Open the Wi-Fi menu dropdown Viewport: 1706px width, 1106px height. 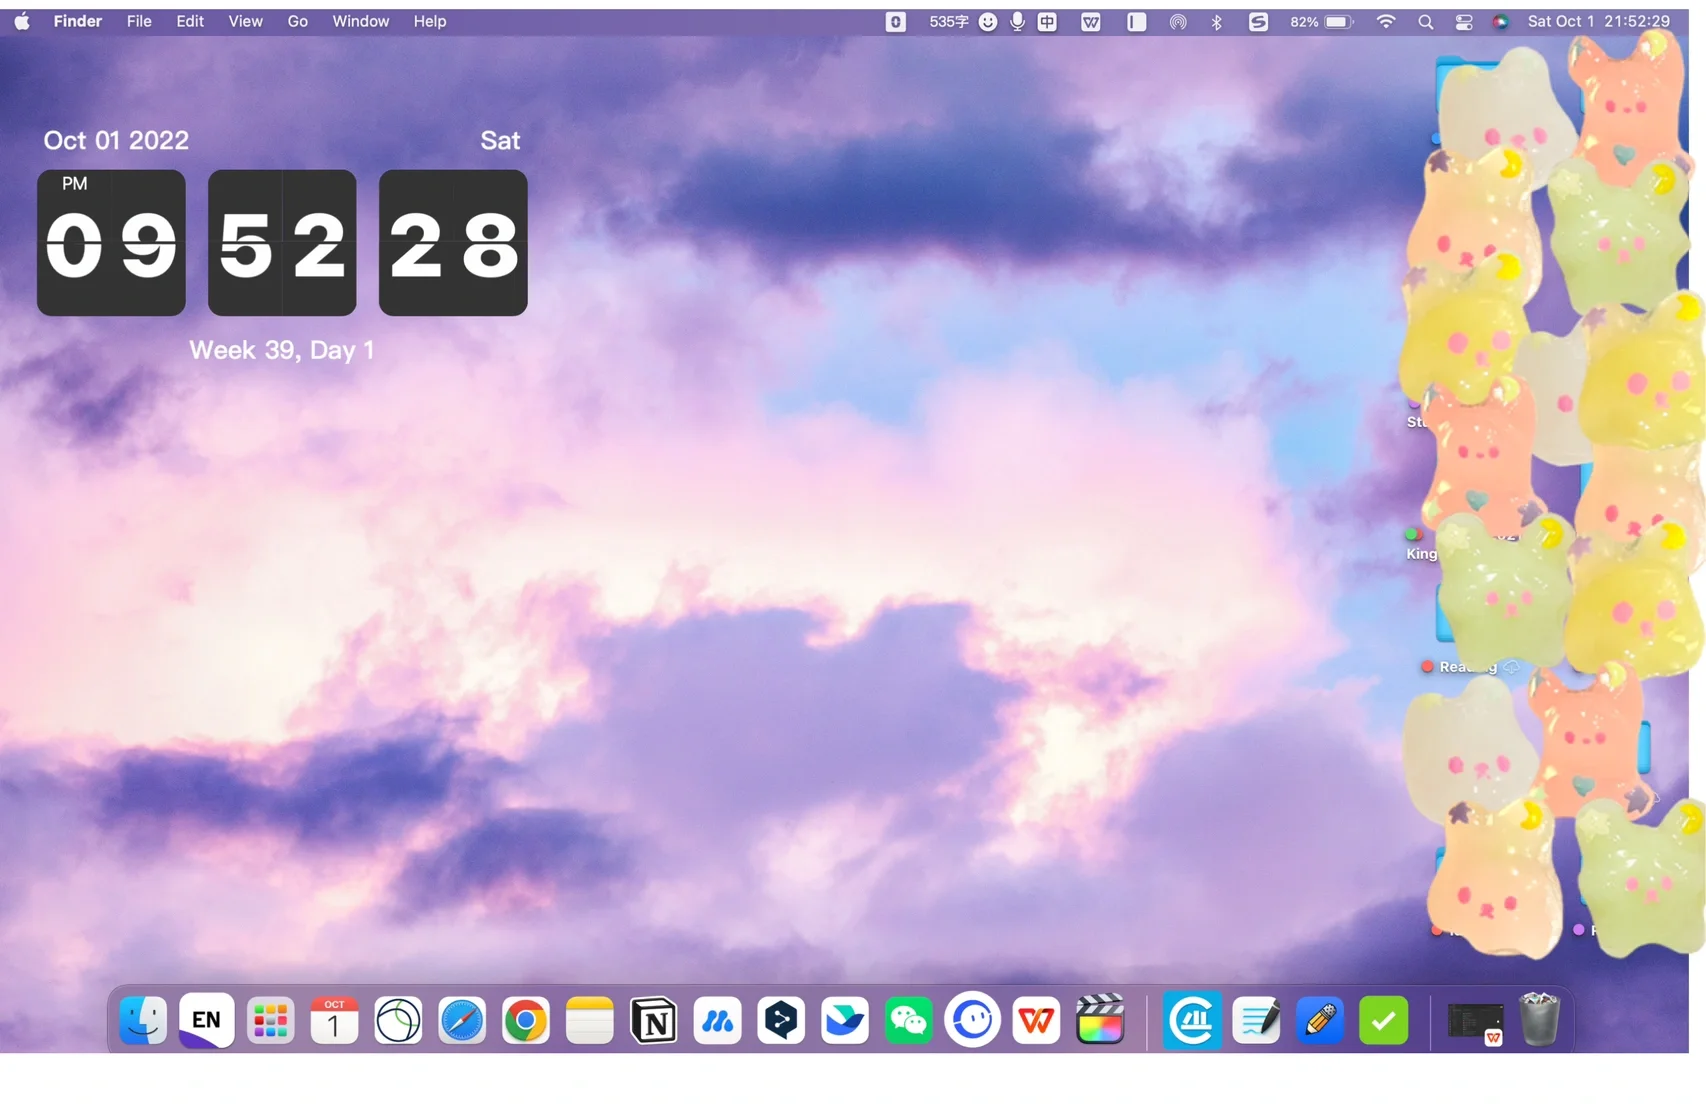pyautogui.click(x=1386, y=22)
